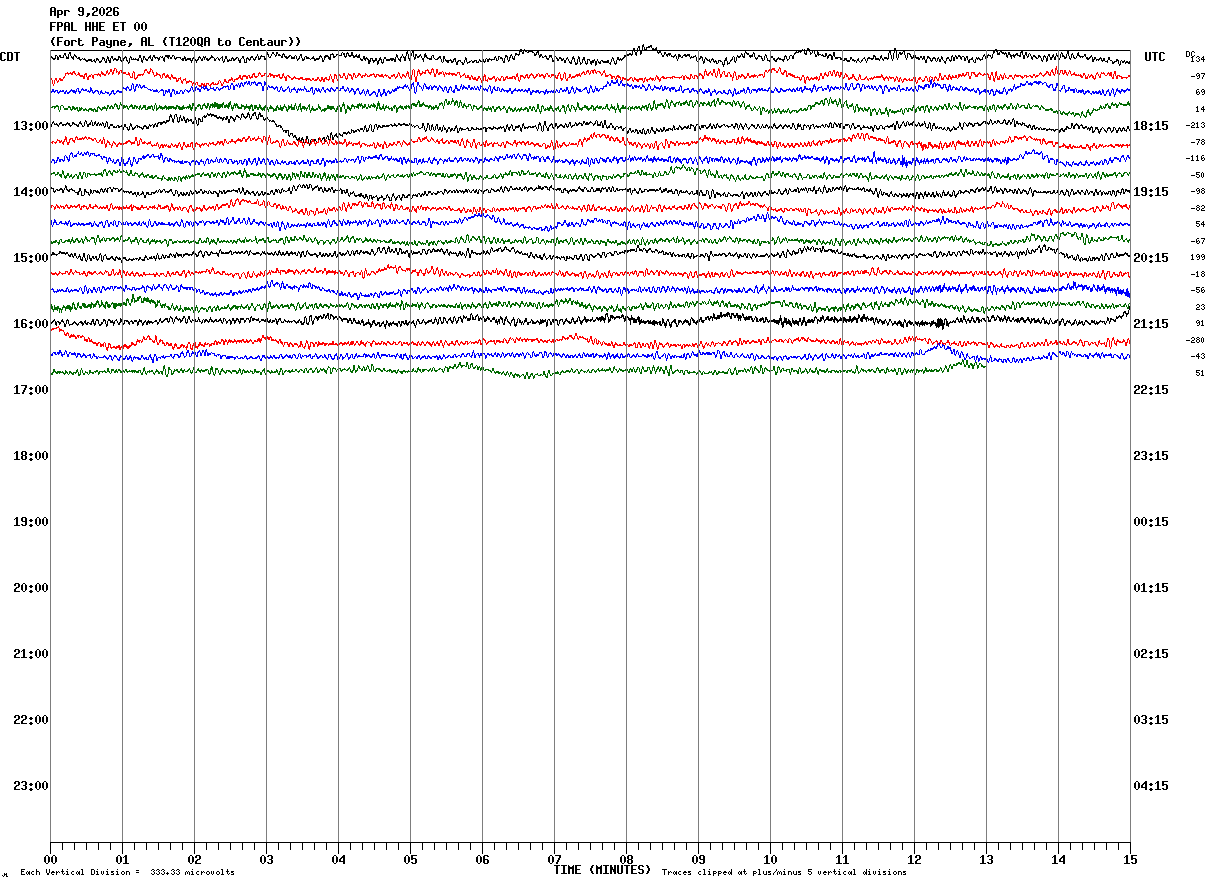The image size is (1210, 886).
Task: Click the DC offset value -43
Action: click(1198, 357)
